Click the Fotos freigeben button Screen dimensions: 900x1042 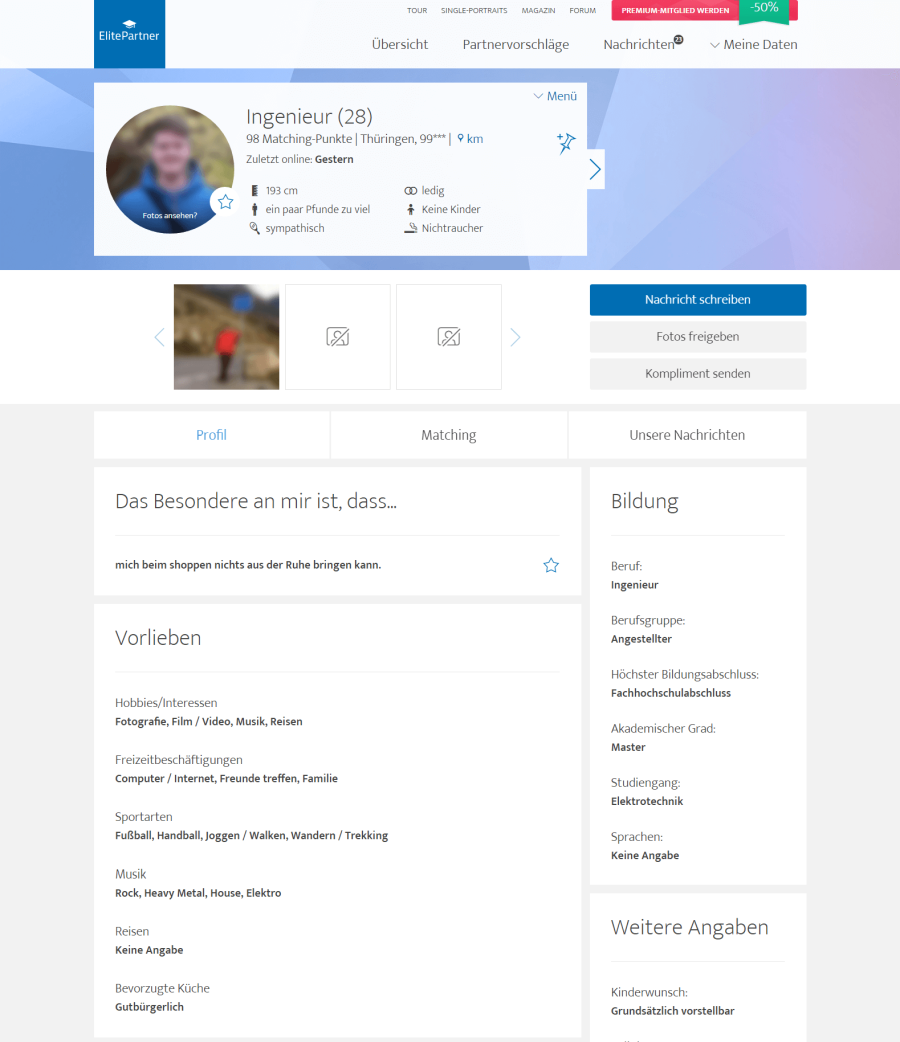[698, 337]
